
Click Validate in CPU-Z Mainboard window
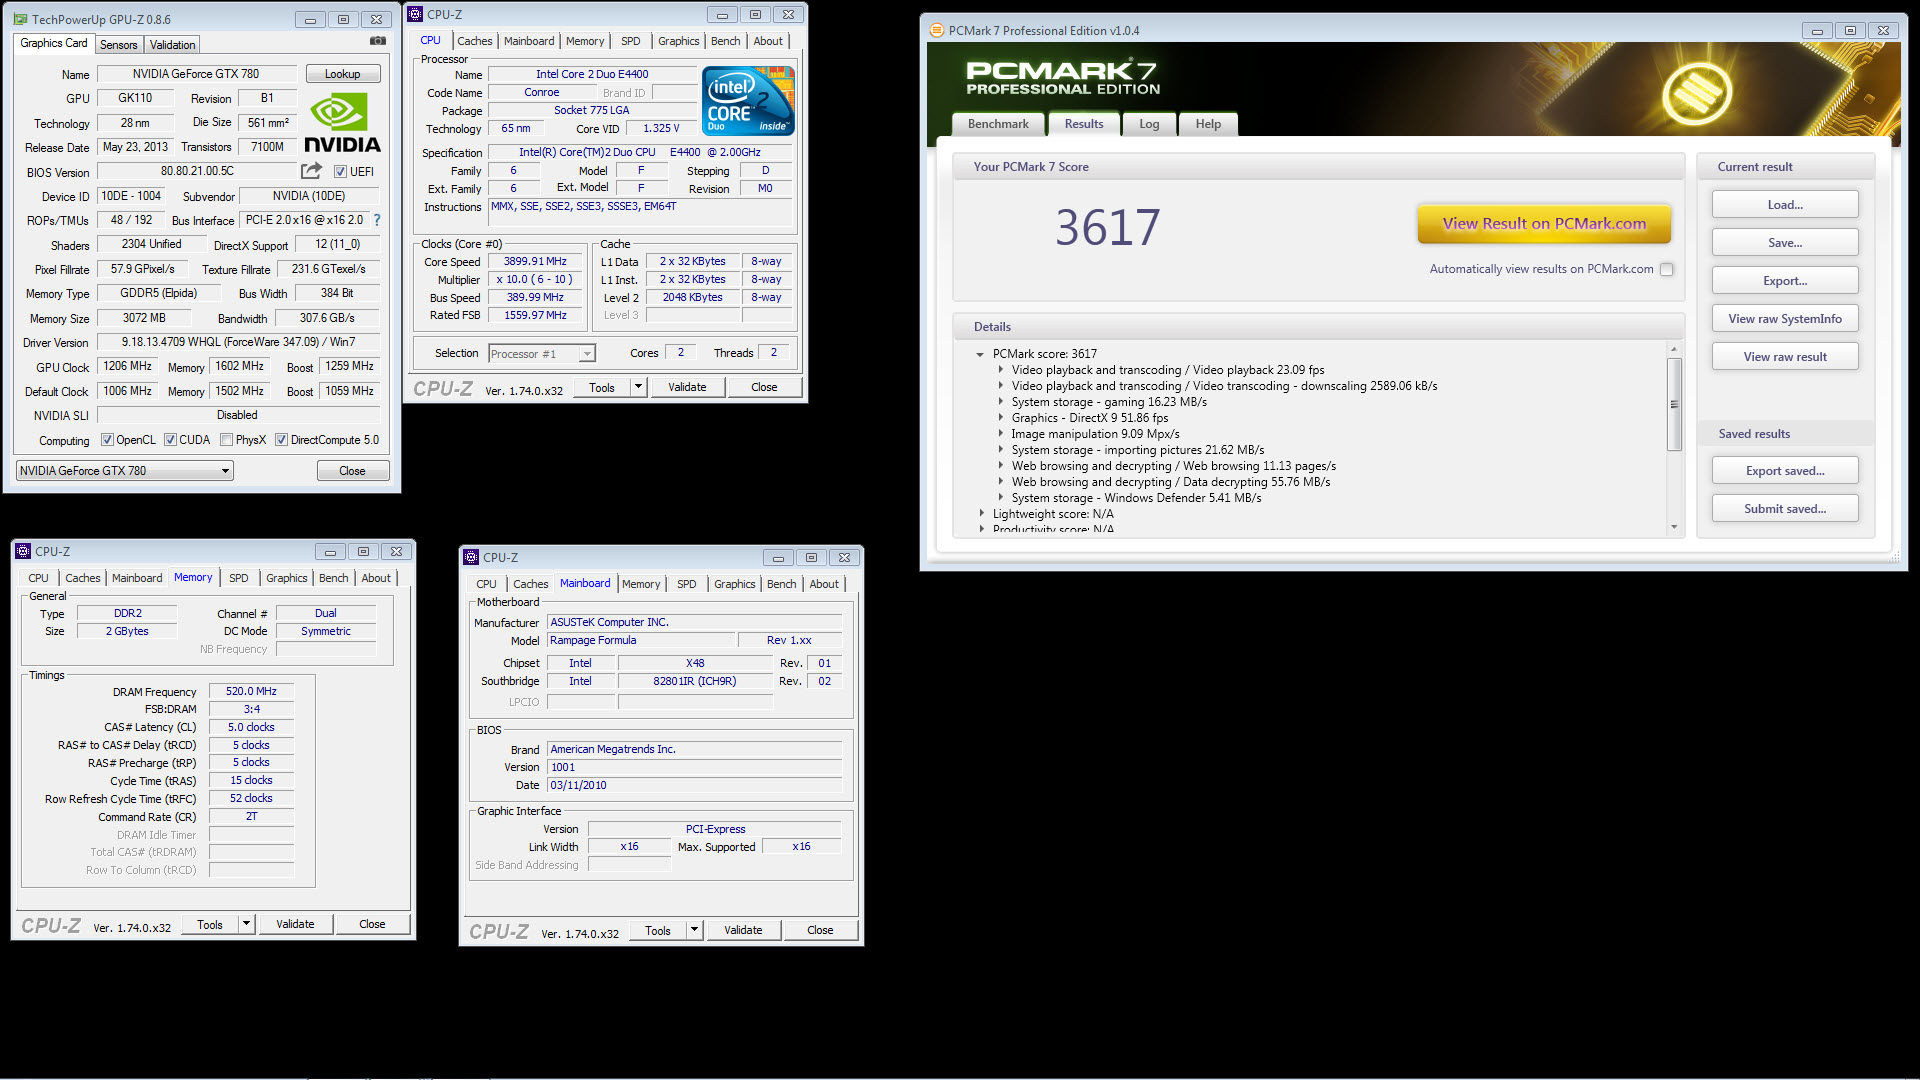743,931
